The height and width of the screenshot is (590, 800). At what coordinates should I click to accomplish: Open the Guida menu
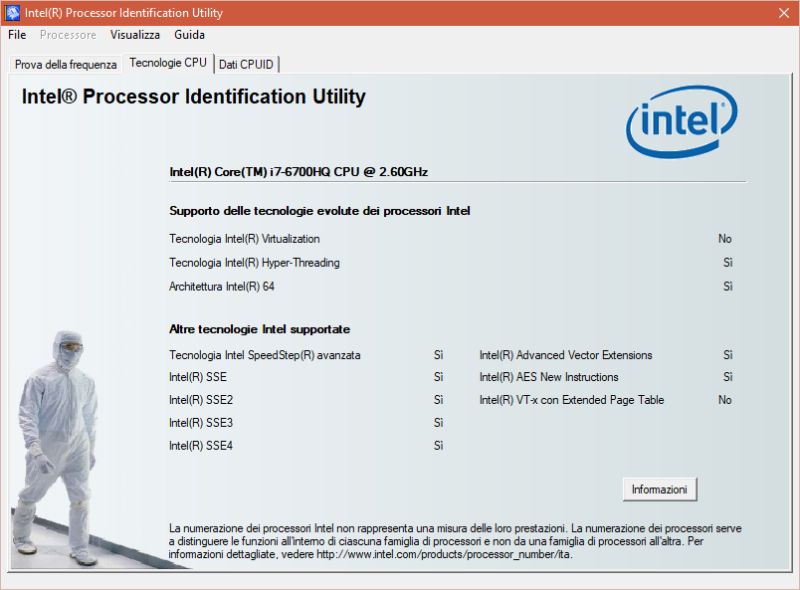coord(190,35)
